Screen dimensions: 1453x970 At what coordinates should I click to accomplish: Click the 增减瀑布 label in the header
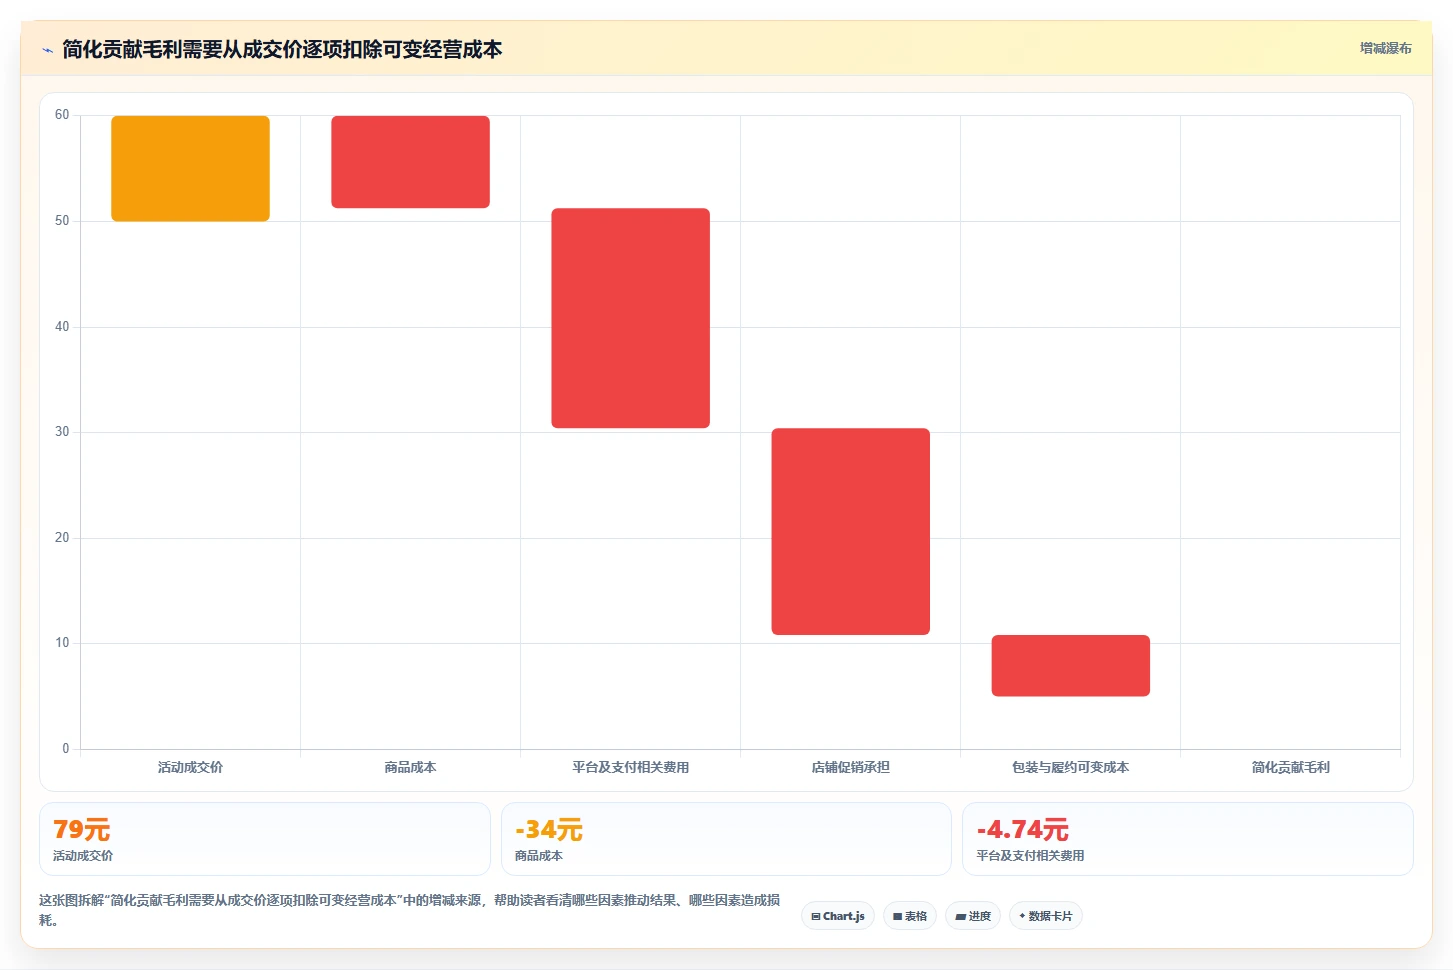pos(1385,48)
